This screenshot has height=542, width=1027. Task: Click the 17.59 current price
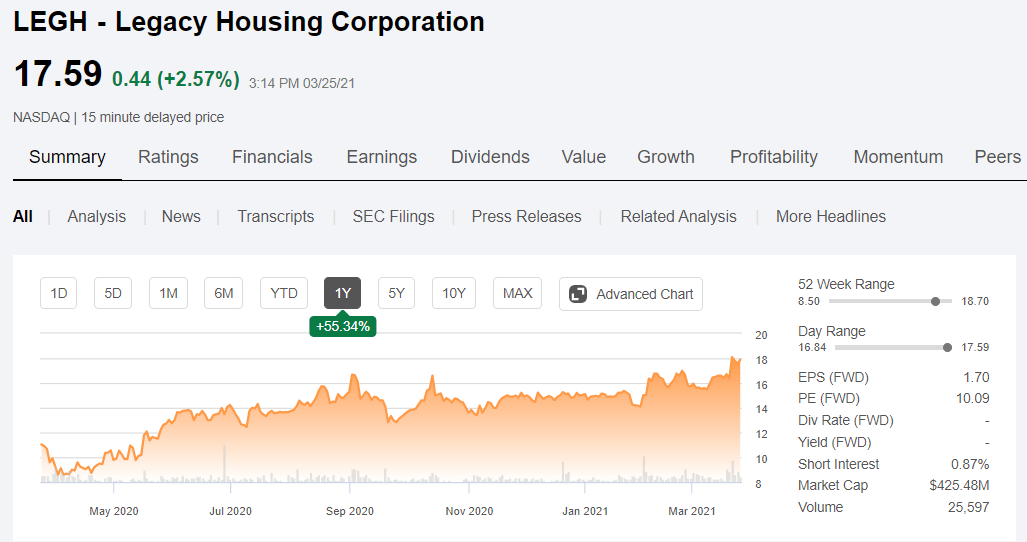pyautogui.click(x=58, y=73)
